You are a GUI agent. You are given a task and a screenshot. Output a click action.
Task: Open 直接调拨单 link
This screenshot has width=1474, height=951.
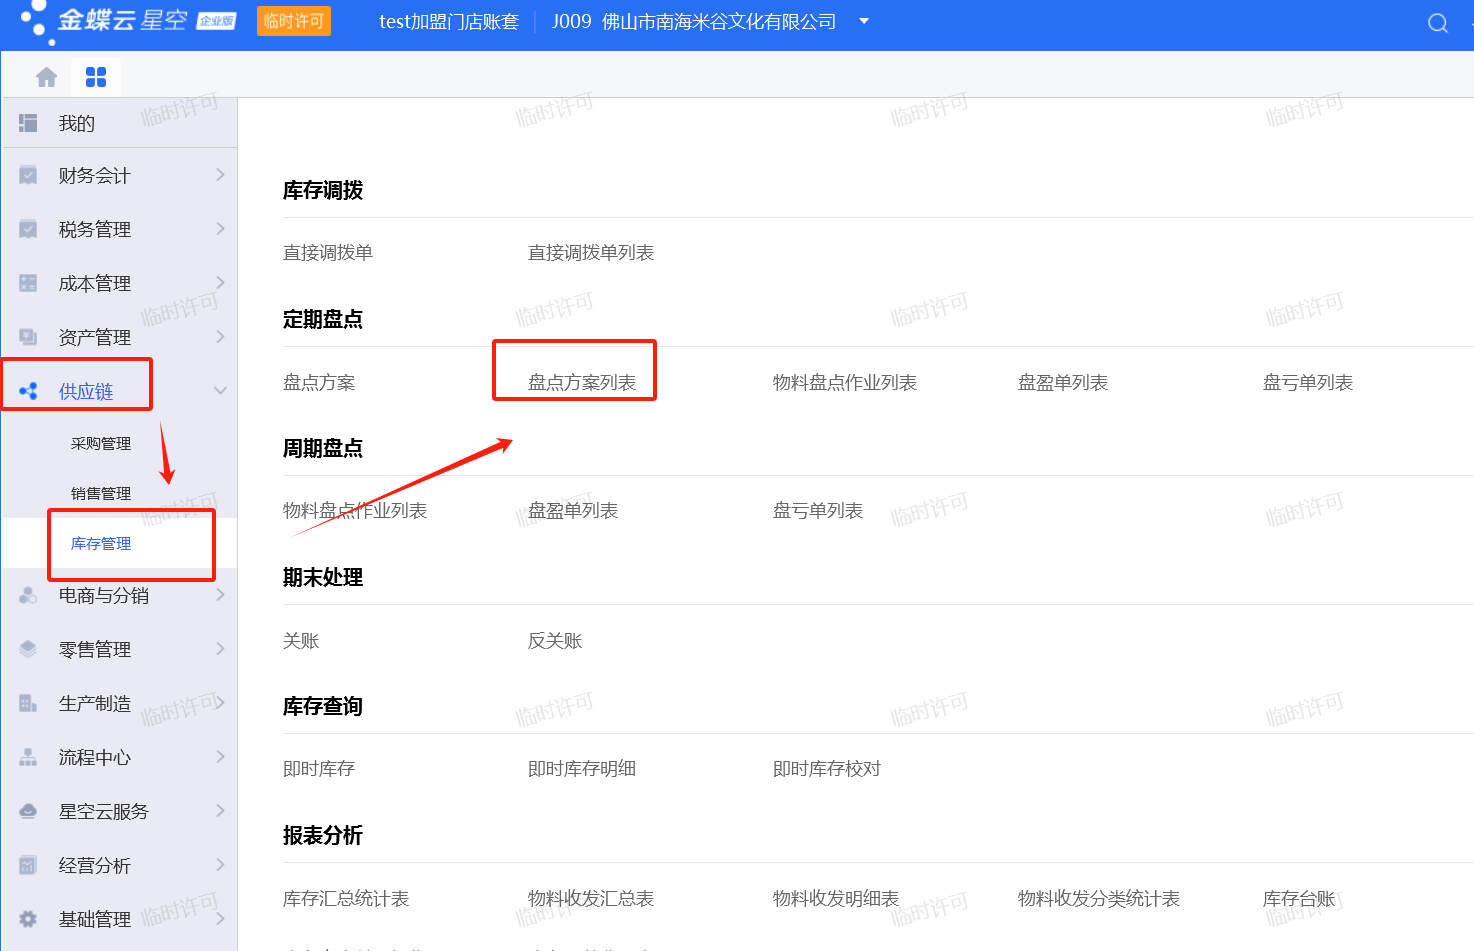point(328,253)
